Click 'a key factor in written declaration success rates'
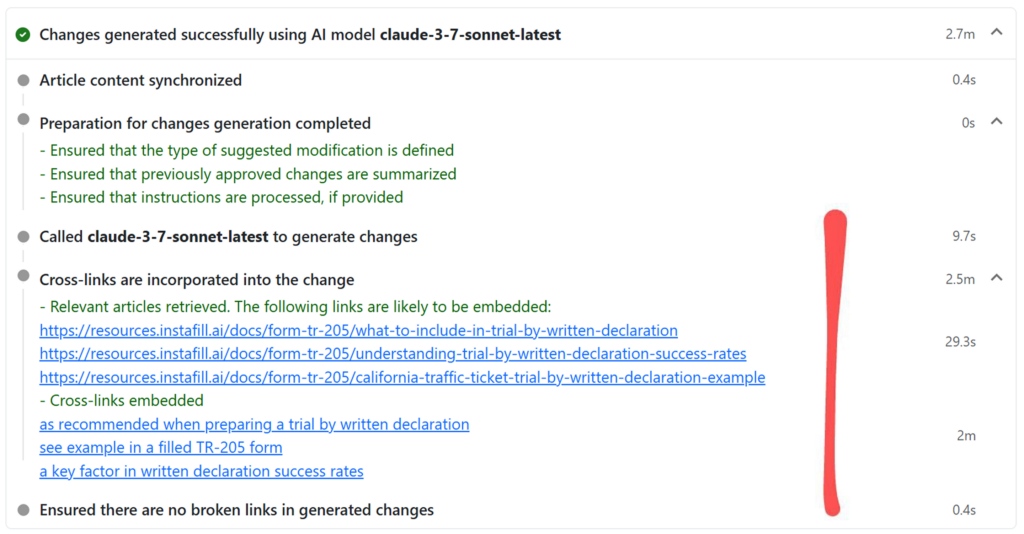1024x534 pixels. tap(201, 471)
